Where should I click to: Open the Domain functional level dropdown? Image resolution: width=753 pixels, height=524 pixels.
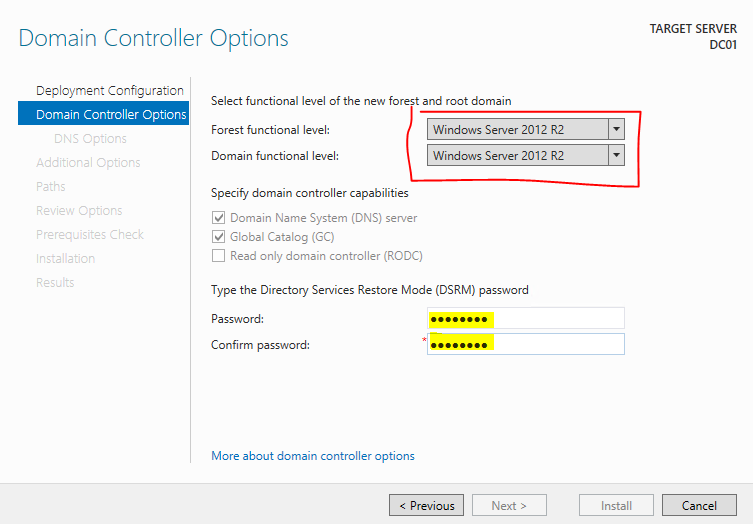click(x=526, y=155)
